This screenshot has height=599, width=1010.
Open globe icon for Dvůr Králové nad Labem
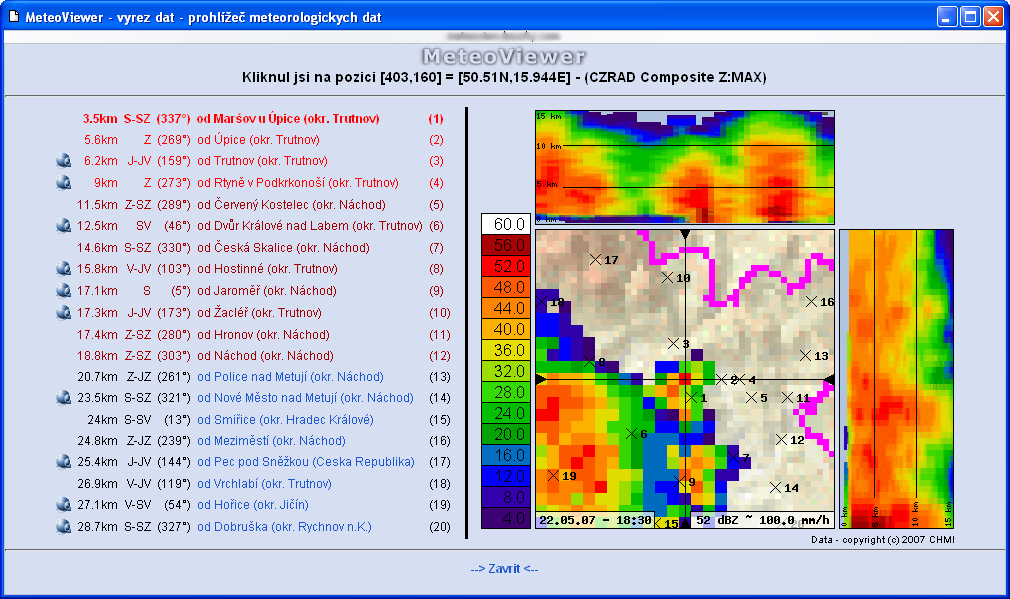click(63, 225)
